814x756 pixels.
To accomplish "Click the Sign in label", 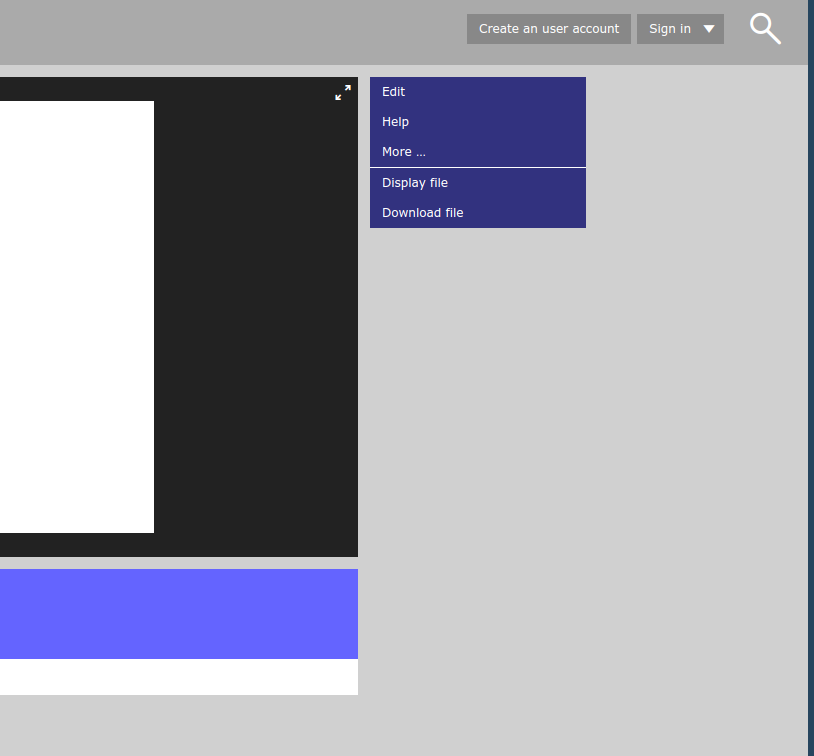I will click(x=669, y=29).
